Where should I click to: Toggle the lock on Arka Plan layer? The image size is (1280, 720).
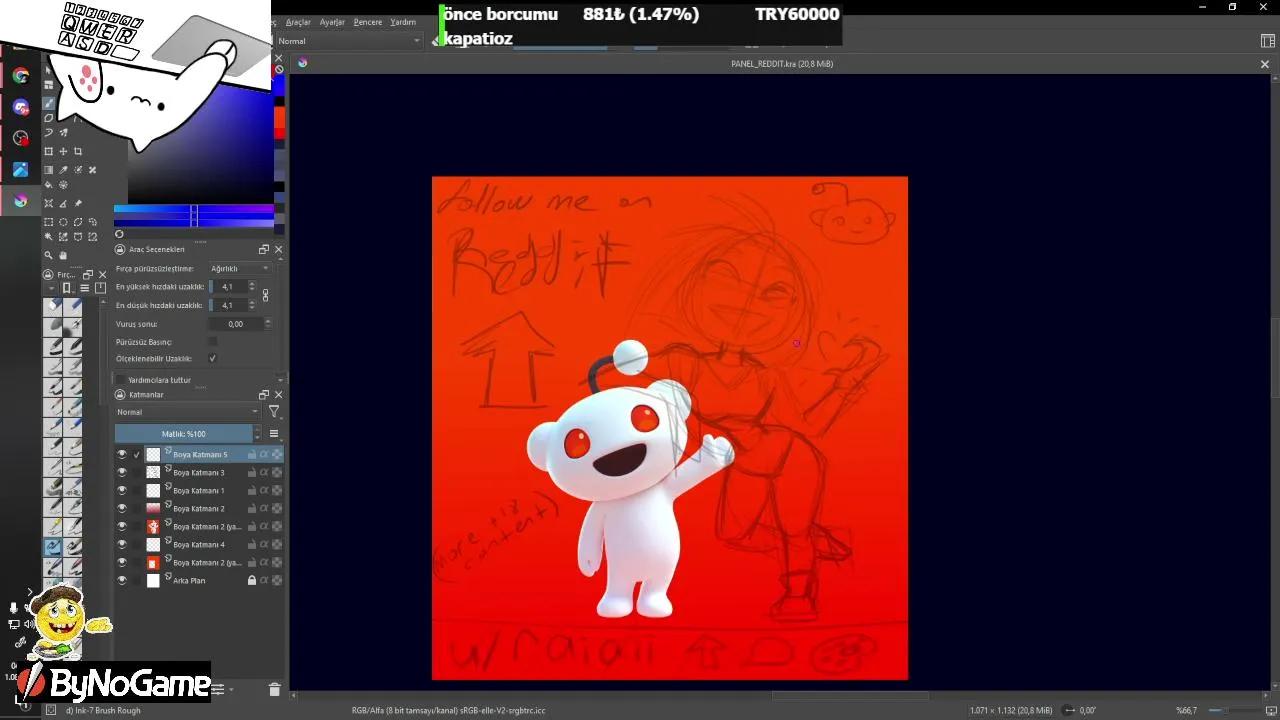[252, 580]
